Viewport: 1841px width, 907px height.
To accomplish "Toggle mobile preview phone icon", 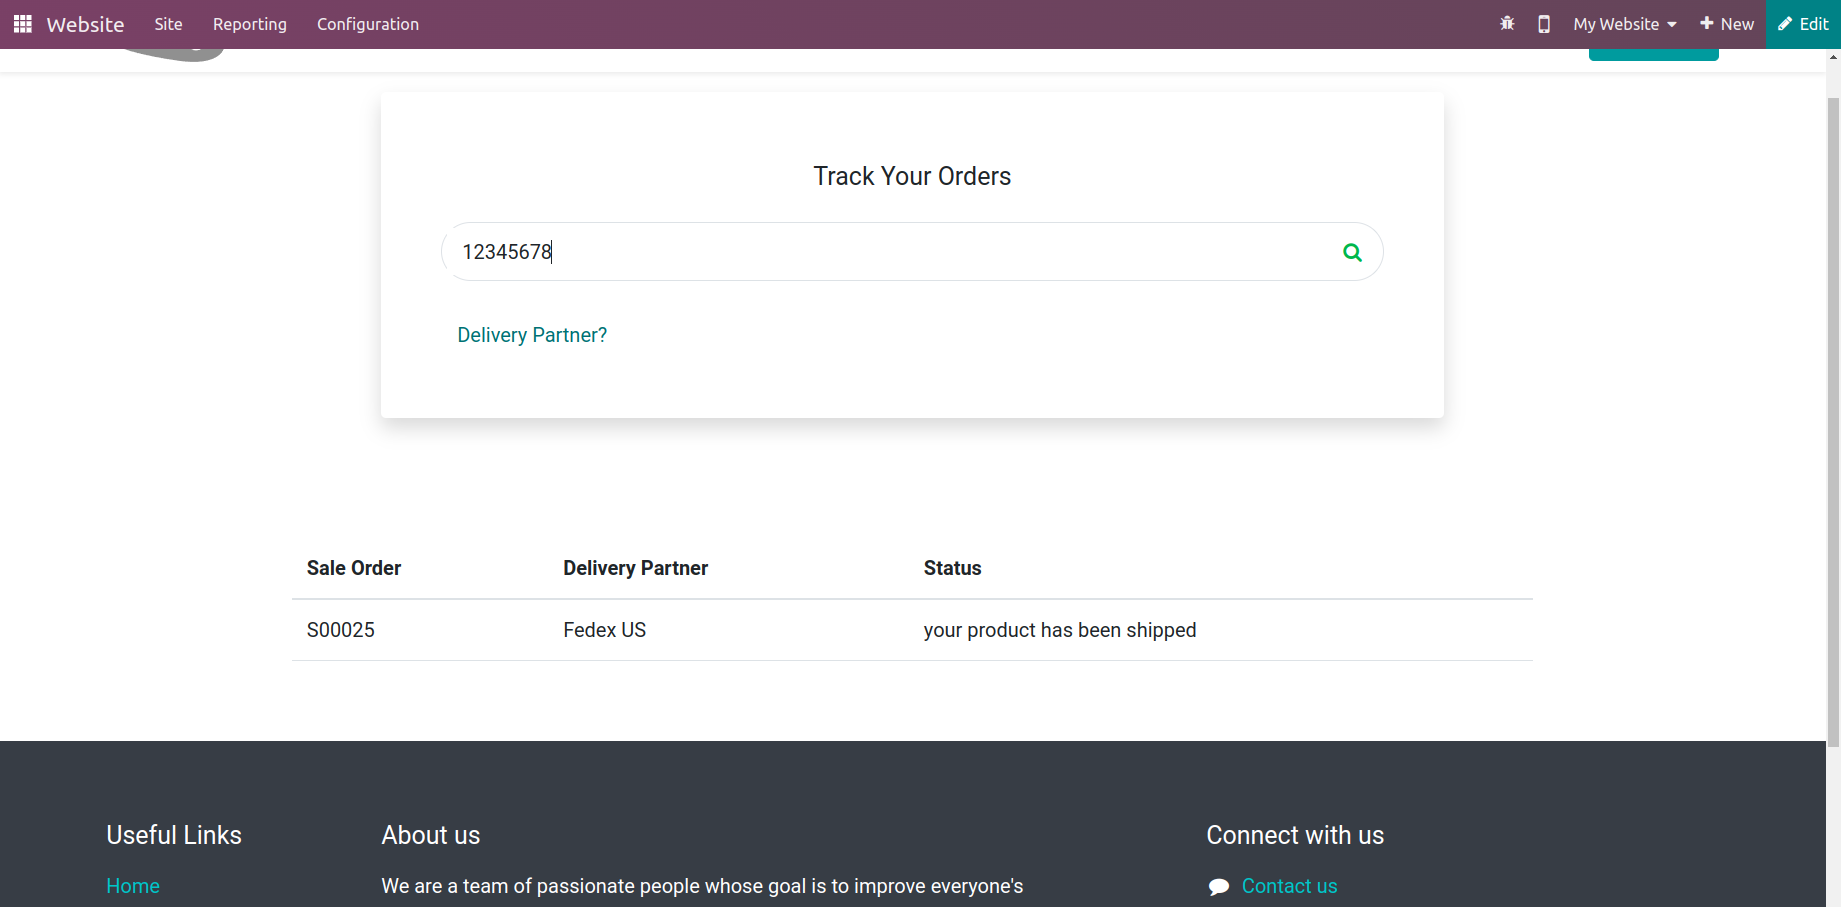I will 1544,24.
